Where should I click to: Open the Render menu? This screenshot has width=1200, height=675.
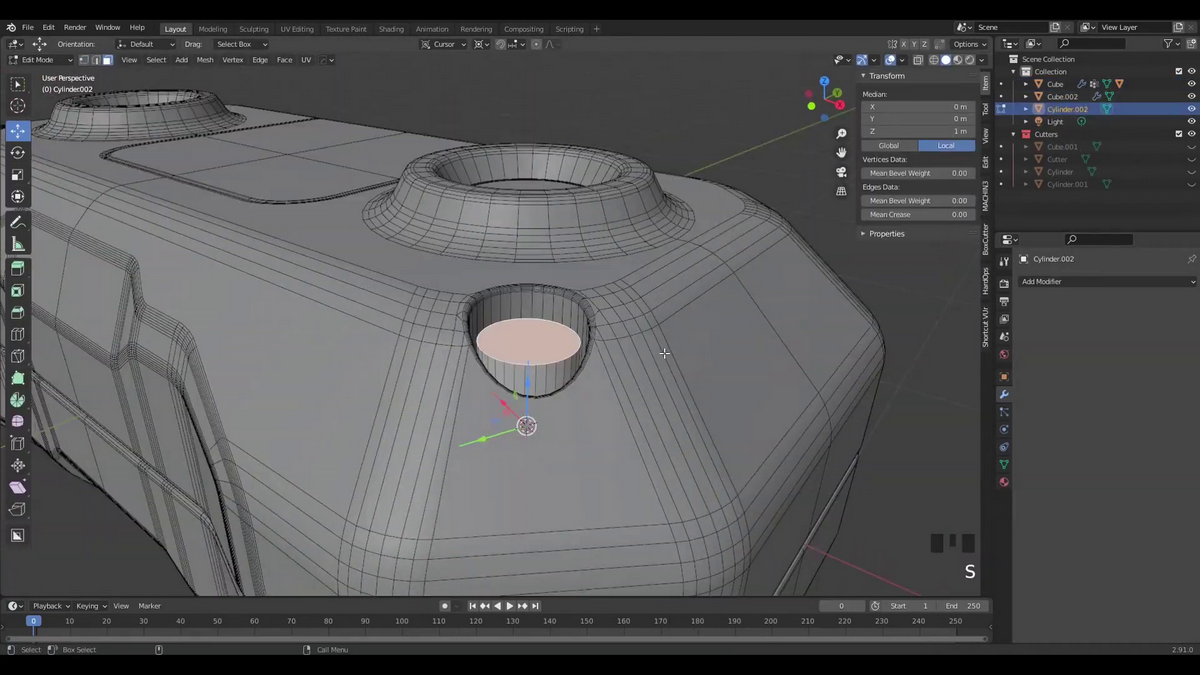pyautogui.click(x=75, y=28)
